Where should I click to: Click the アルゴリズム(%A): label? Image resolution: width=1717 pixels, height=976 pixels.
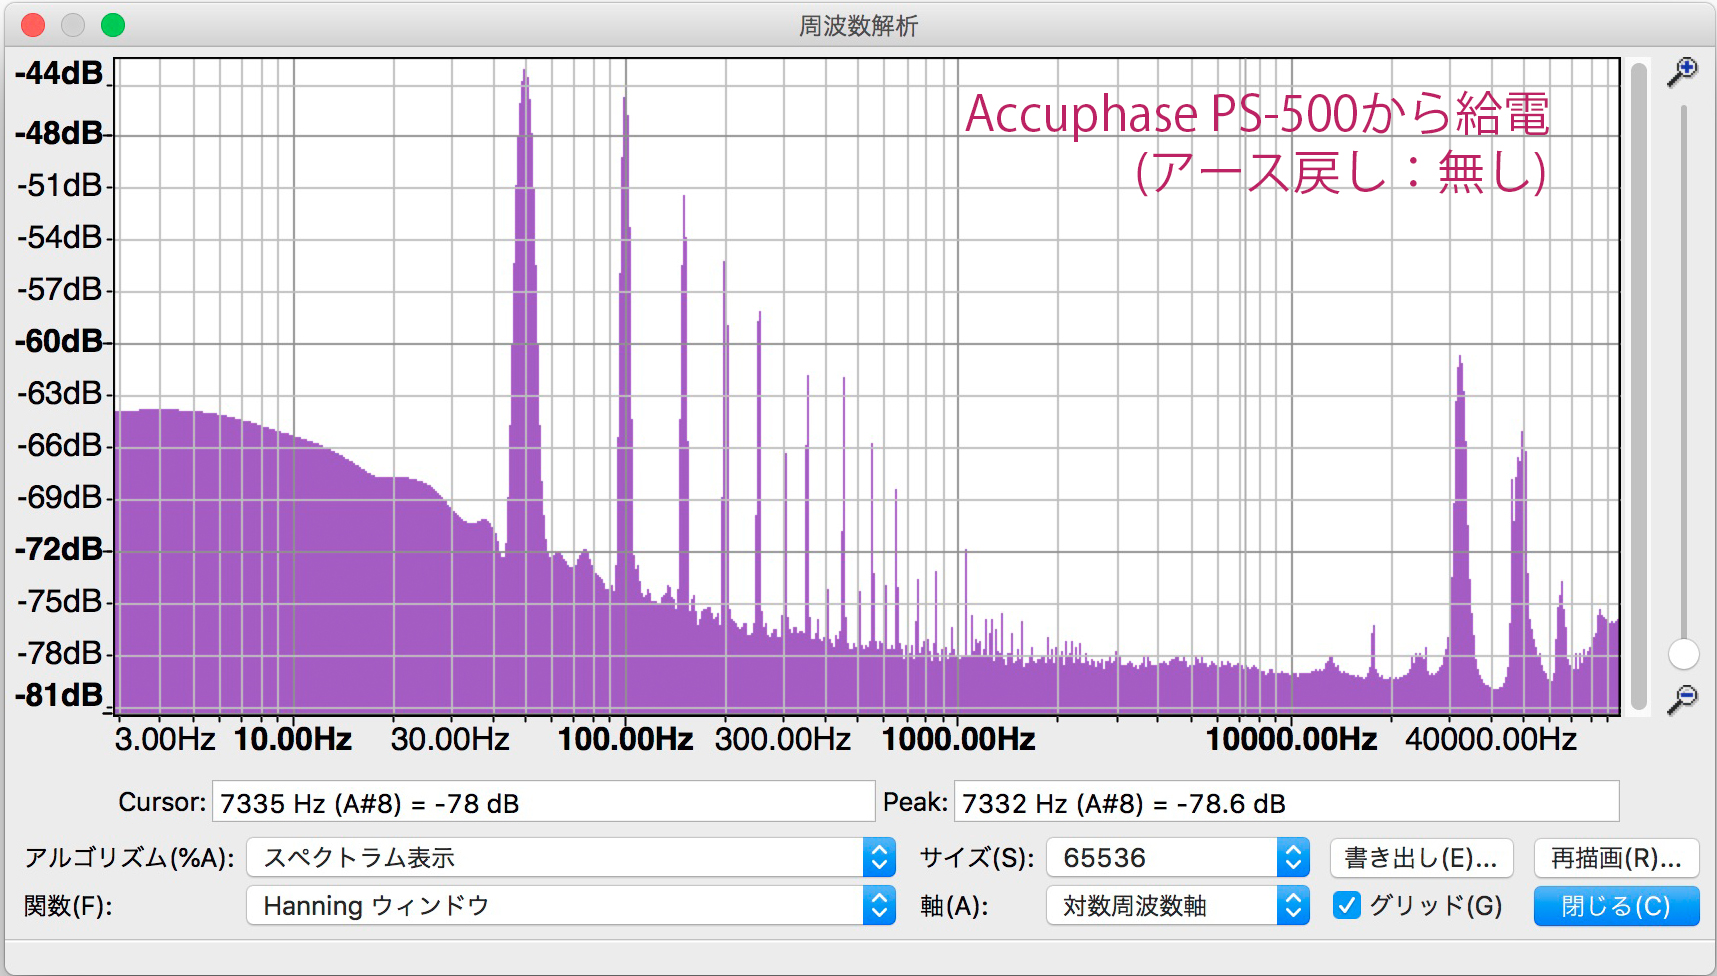click(129, 858)
